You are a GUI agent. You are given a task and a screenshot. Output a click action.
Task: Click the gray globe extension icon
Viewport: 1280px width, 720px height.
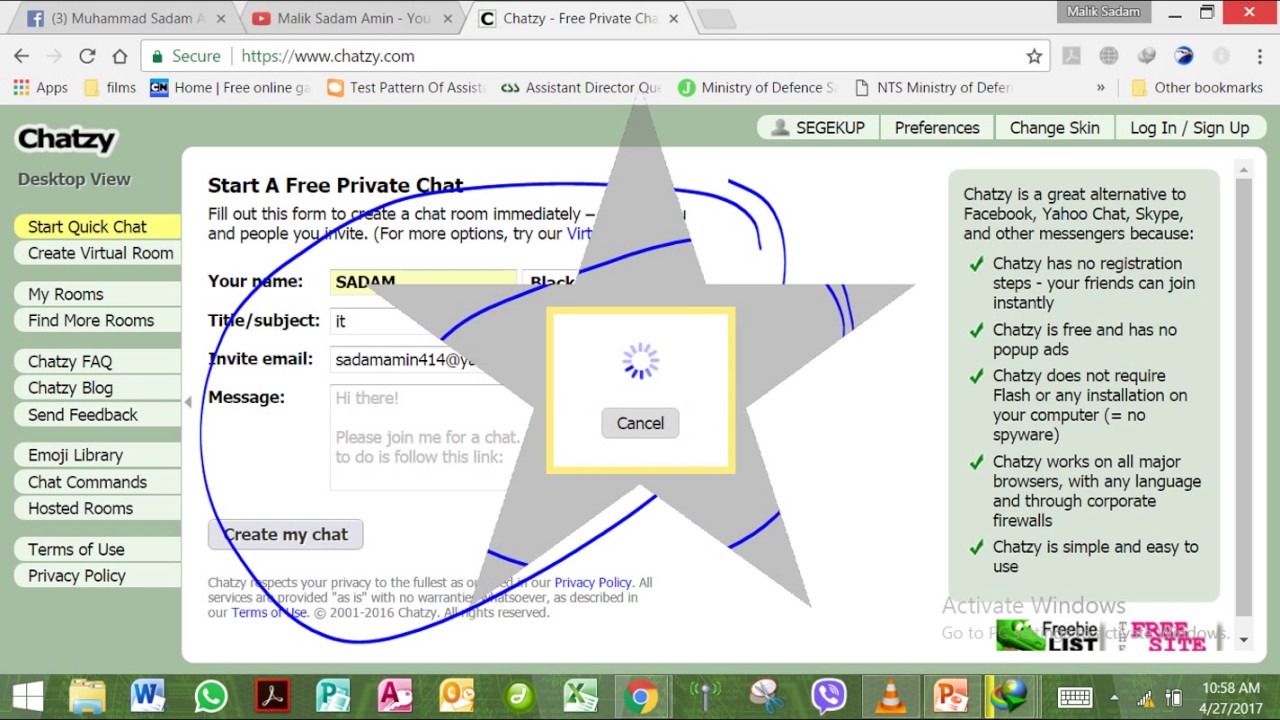(1109, 56)
